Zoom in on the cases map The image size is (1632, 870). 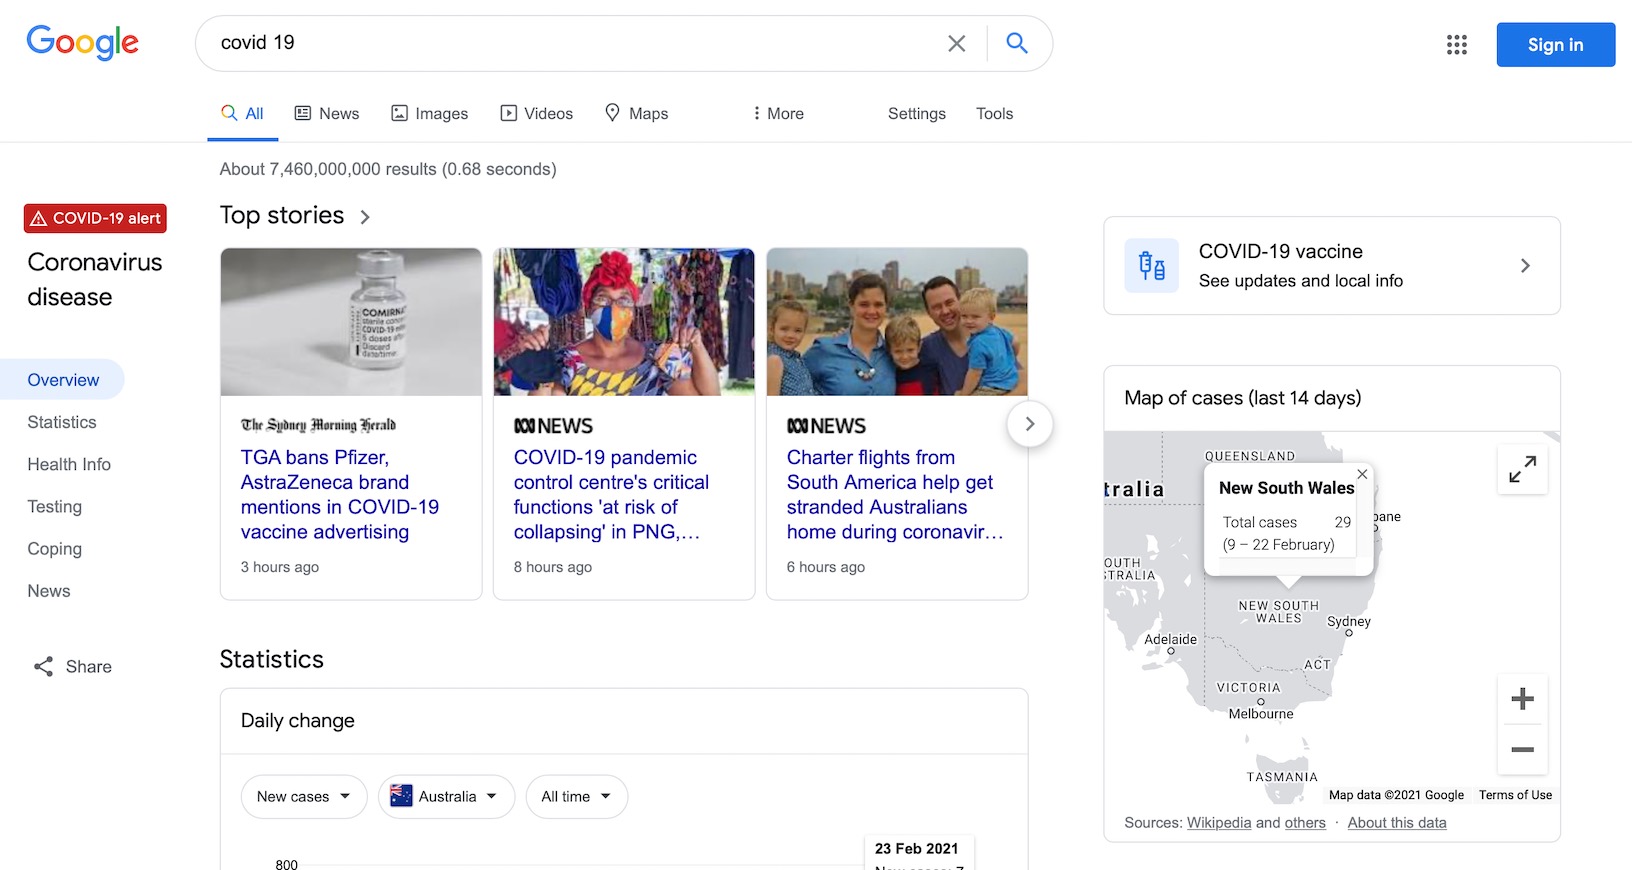pos(1522,699)
